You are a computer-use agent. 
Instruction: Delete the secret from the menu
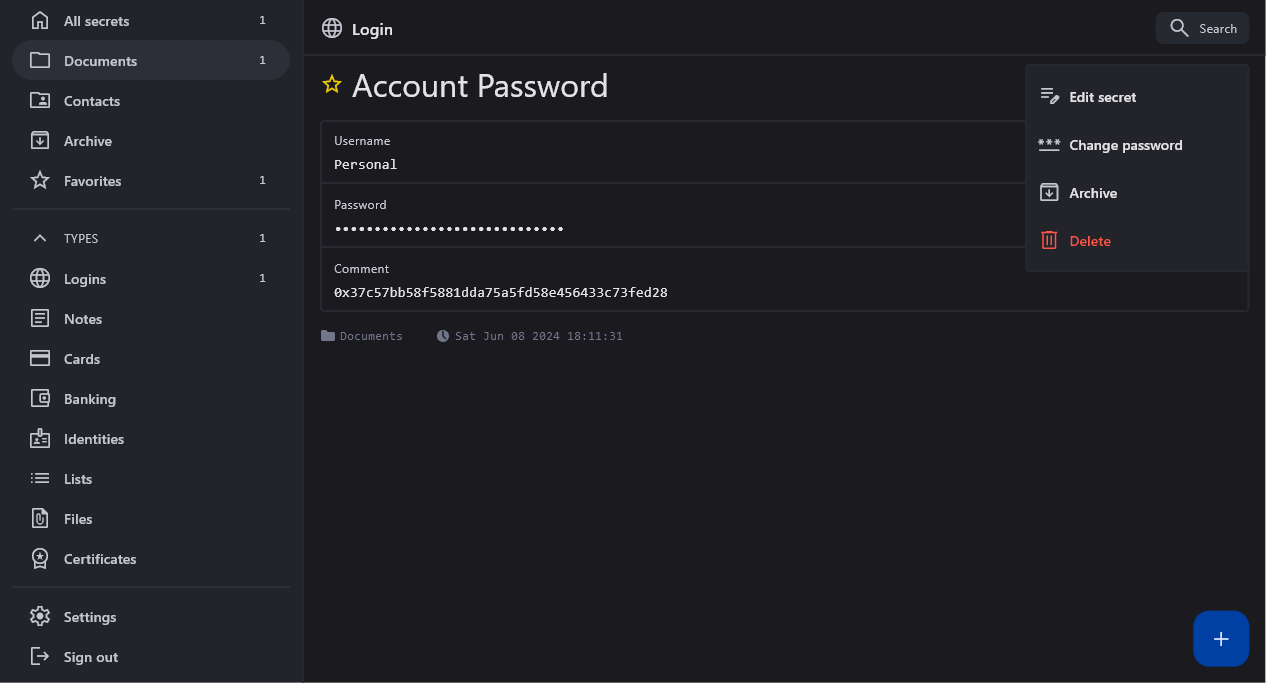pos(1089,241)
